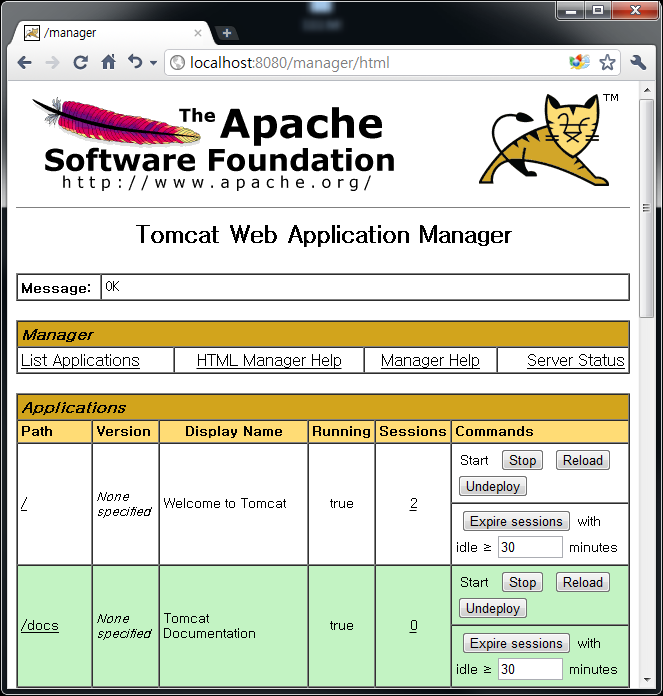Click the colorful extension icon in the address bar
Viewport: 663px width, 696px height.
[x=579, y=62]
